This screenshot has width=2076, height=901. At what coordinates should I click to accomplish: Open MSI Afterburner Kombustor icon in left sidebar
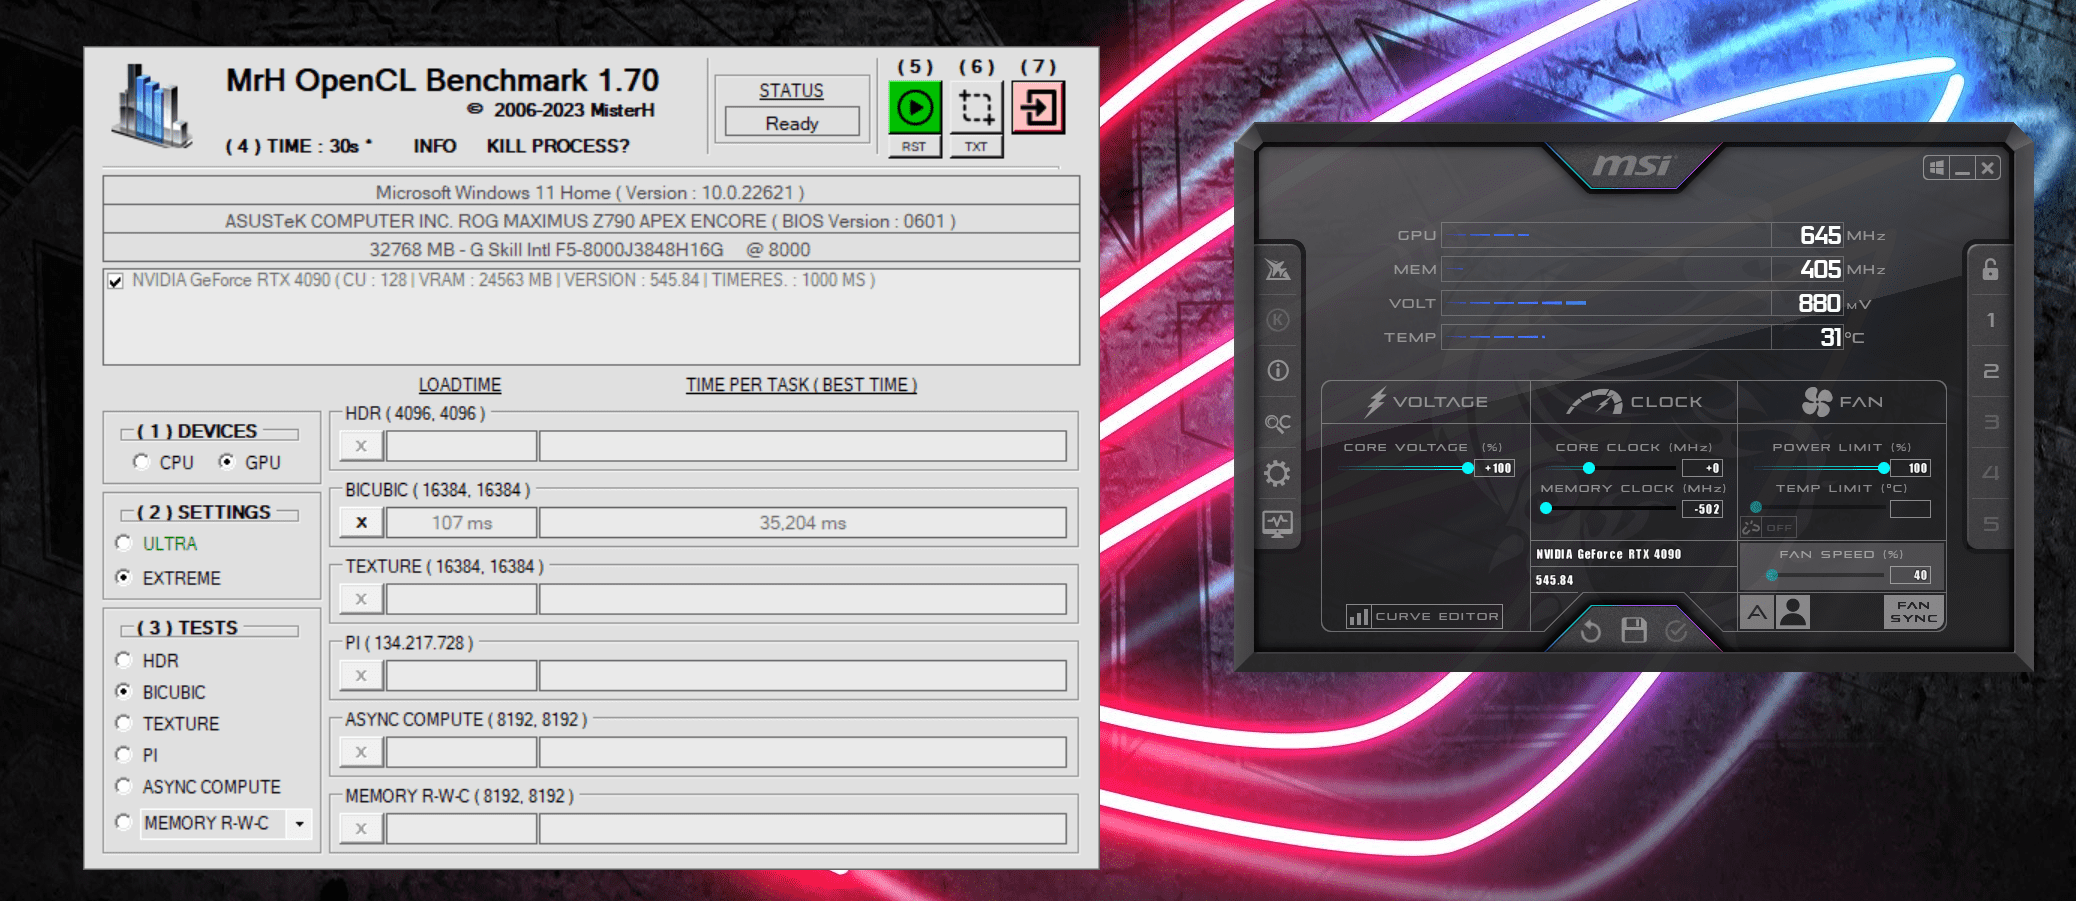1278,270
